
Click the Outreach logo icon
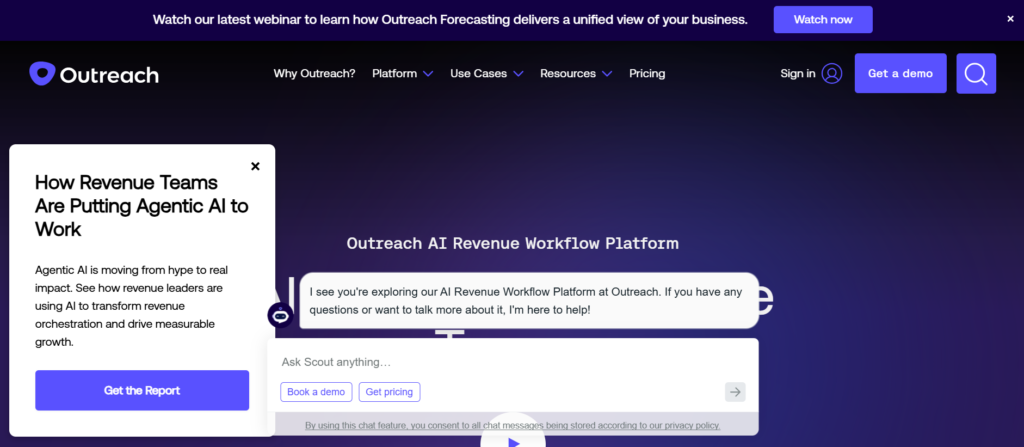point(42,74)
